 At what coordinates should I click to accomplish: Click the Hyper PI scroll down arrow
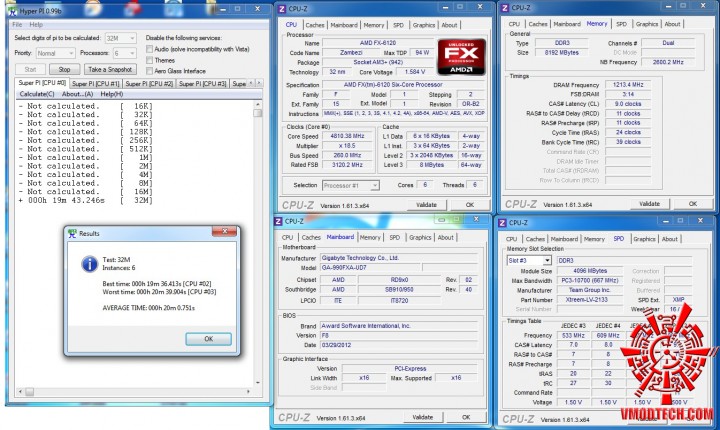pyautogui.click(x=258, y=382)
